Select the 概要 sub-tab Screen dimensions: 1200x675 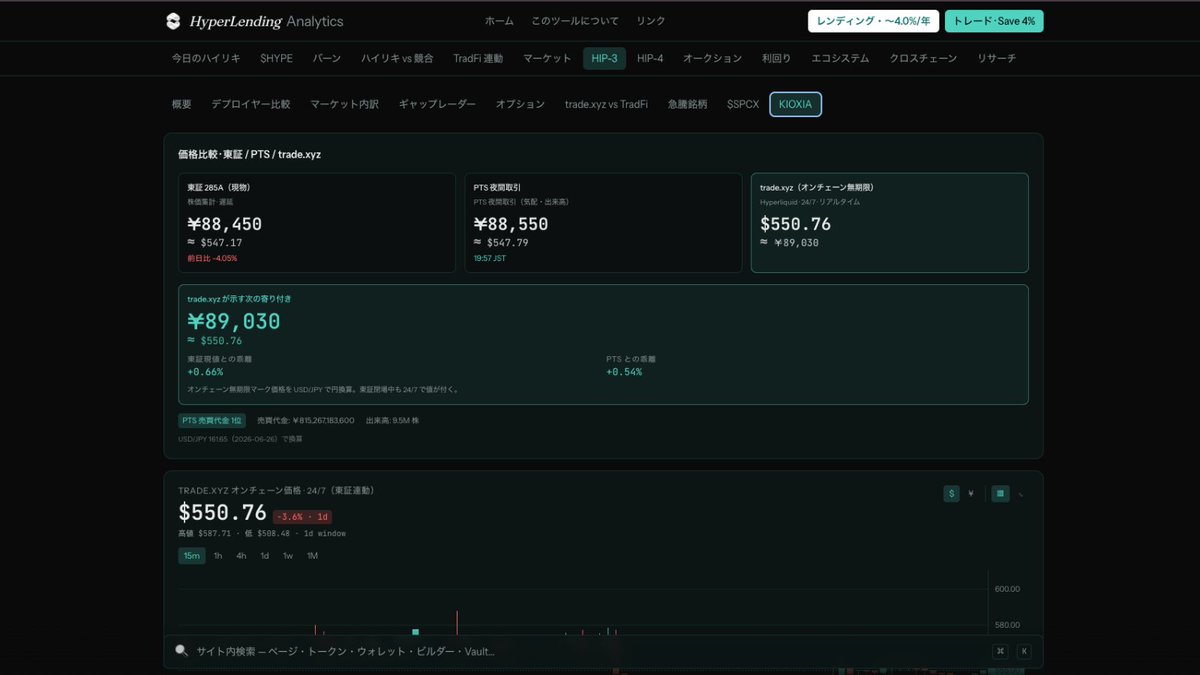point(182,104)
